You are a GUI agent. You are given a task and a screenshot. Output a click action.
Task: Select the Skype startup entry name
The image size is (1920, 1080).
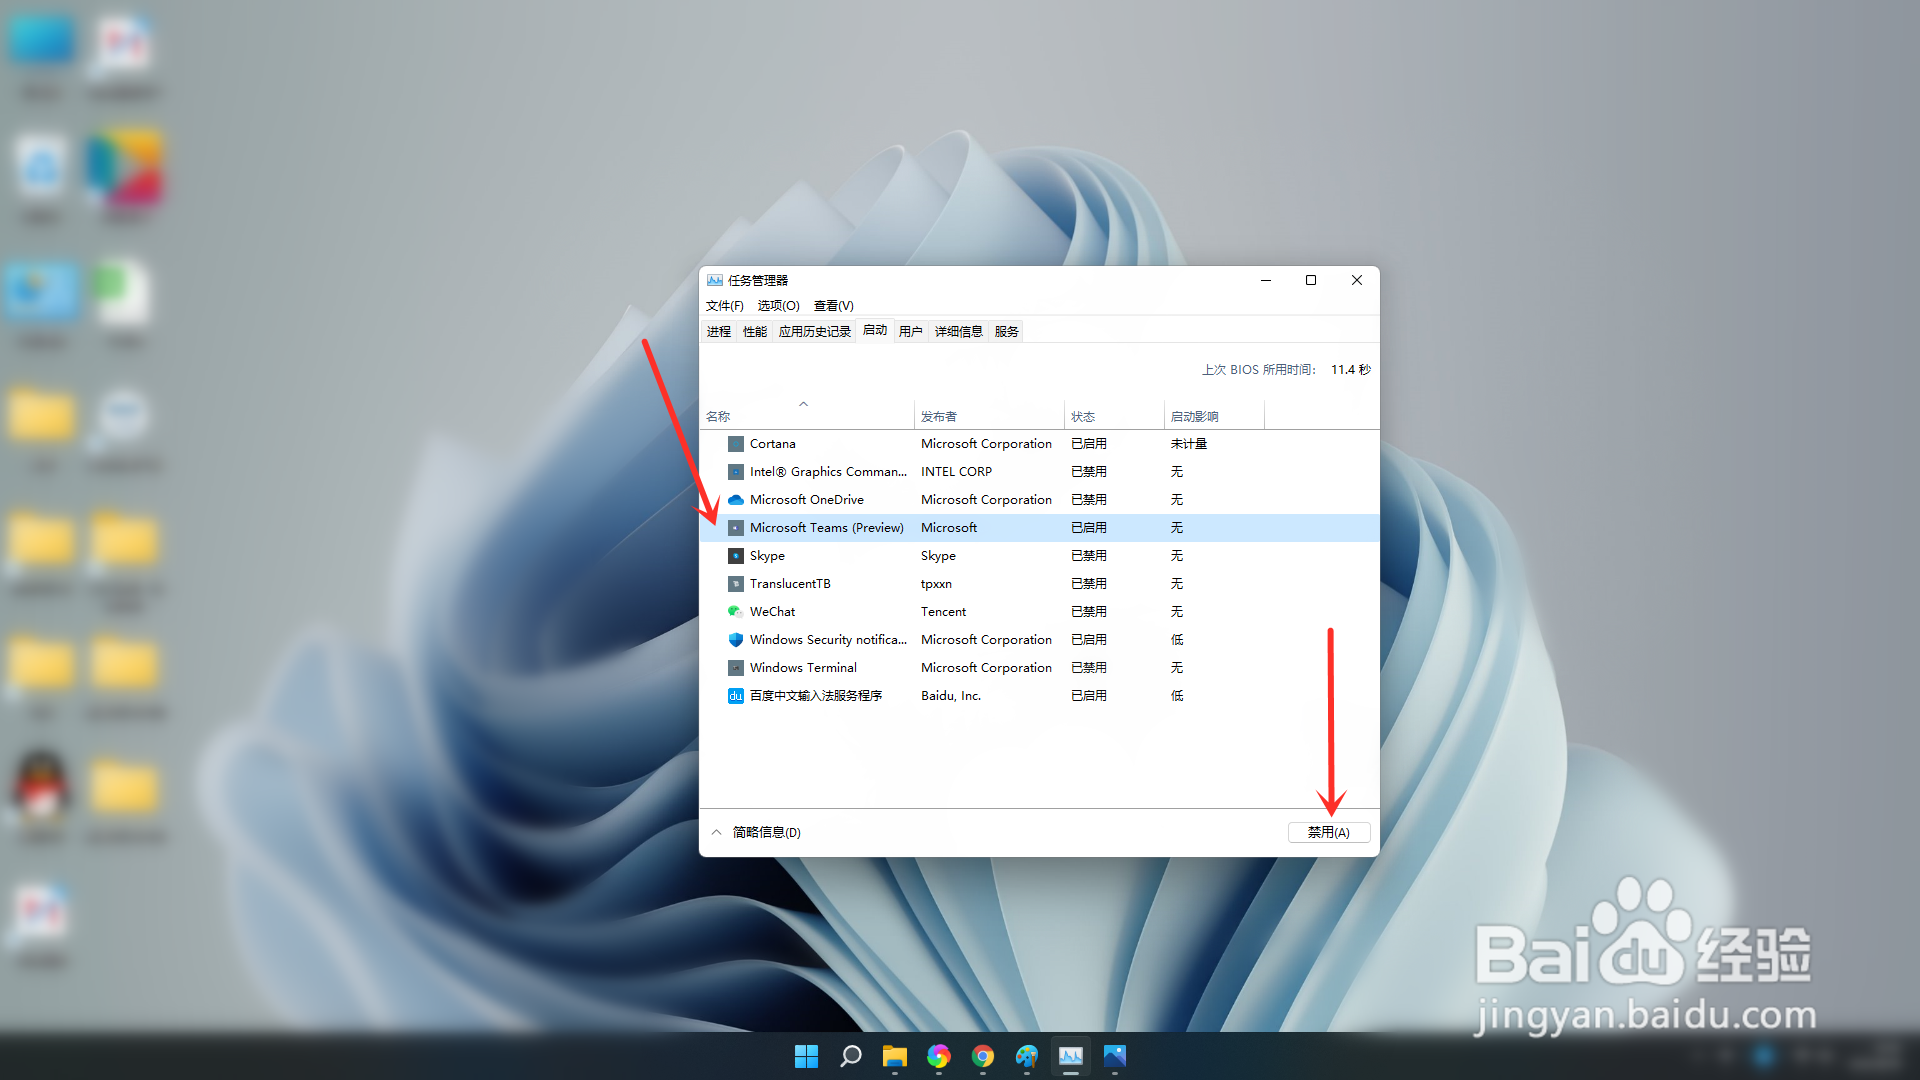(767, 556)
